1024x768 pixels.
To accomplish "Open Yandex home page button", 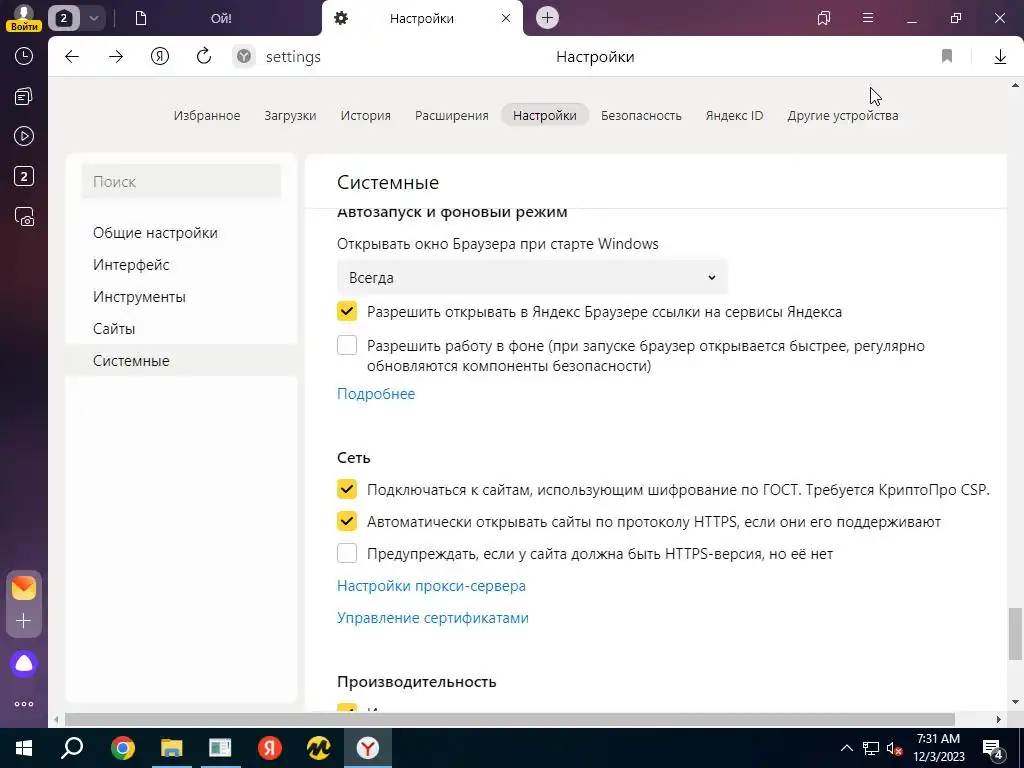I will click(160, 57).
